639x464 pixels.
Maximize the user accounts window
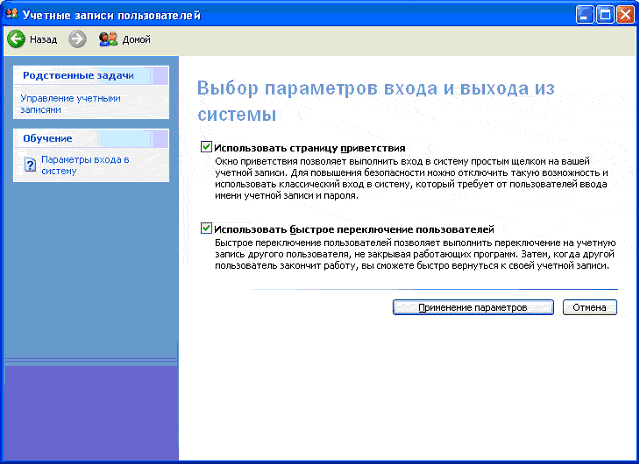click(x=604, y=13)
